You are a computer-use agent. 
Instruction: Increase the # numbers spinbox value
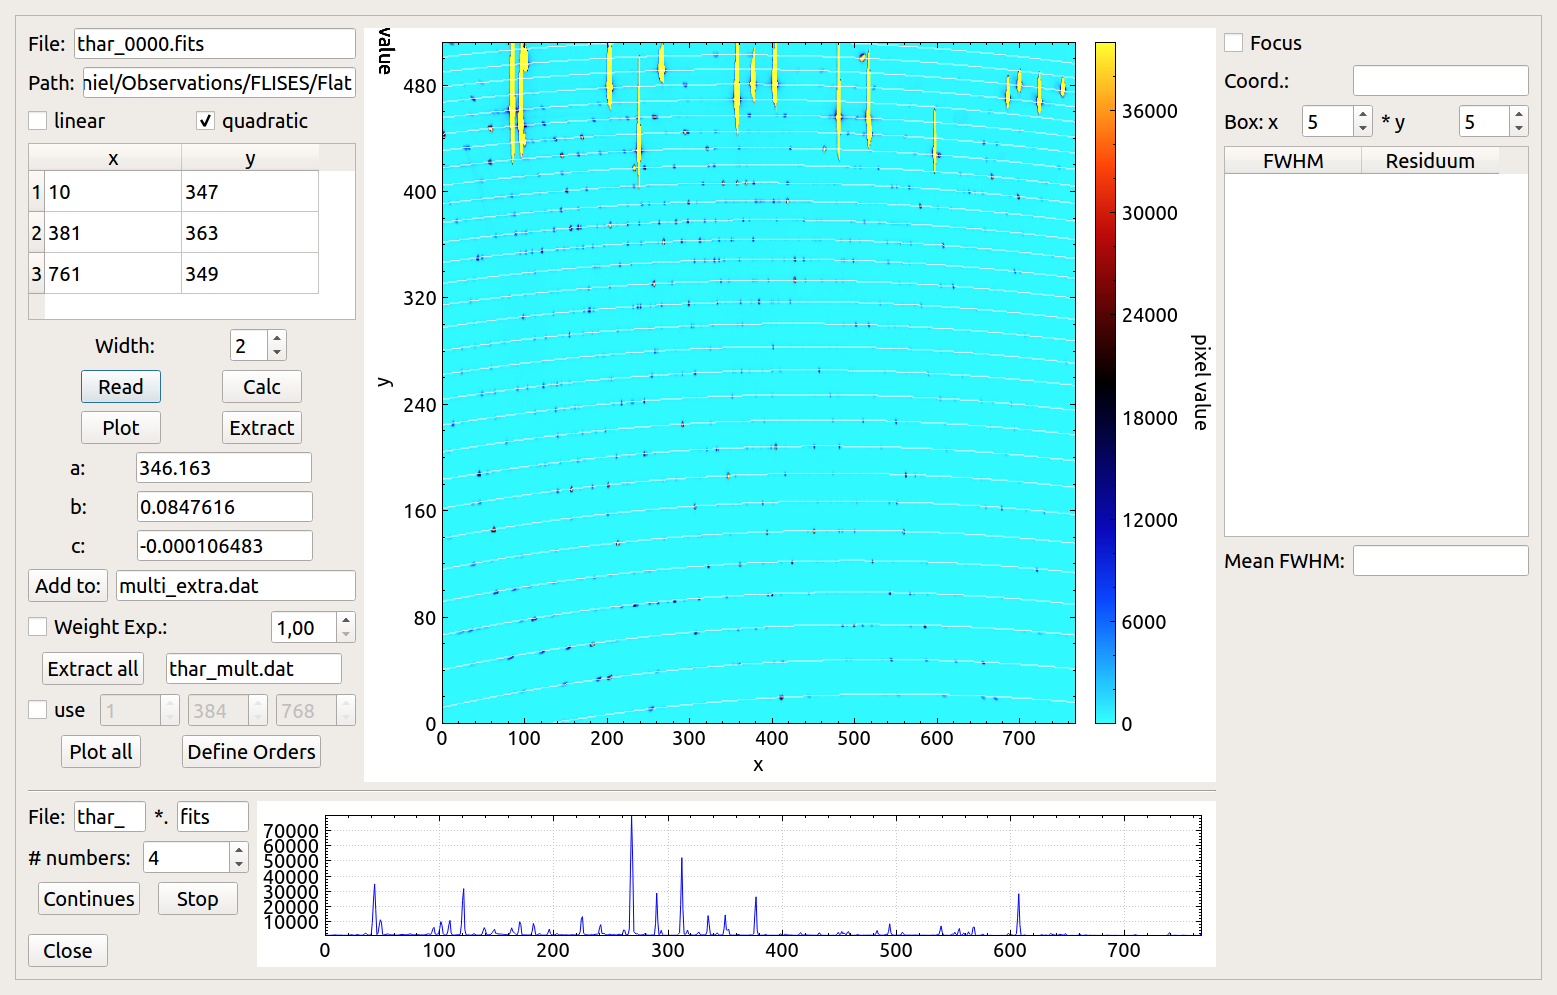[238, 851]
